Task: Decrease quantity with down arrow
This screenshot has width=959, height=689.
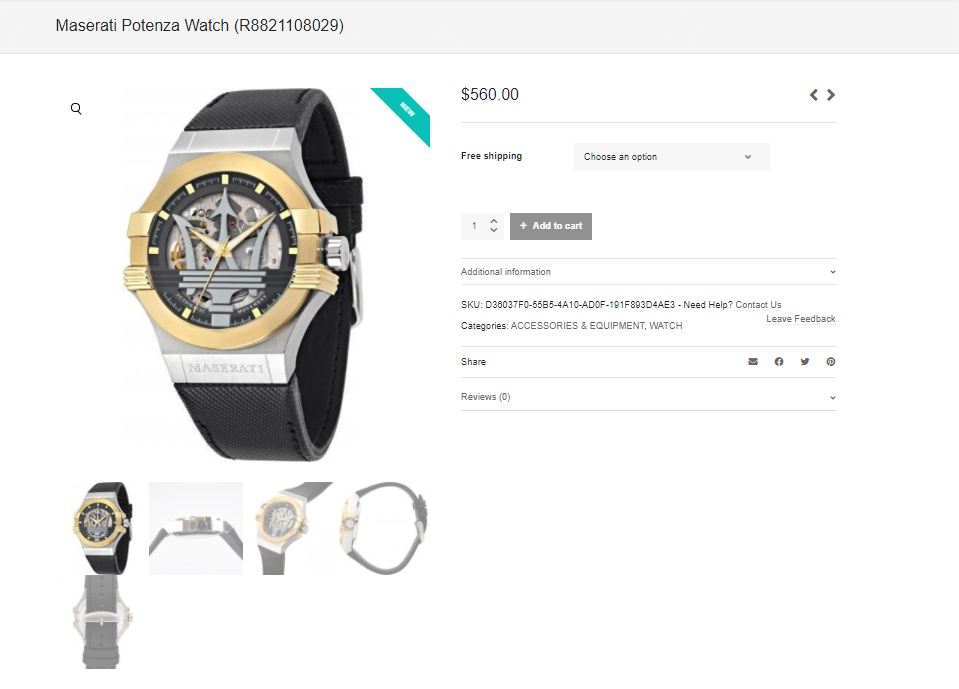Action: (494, 230)
